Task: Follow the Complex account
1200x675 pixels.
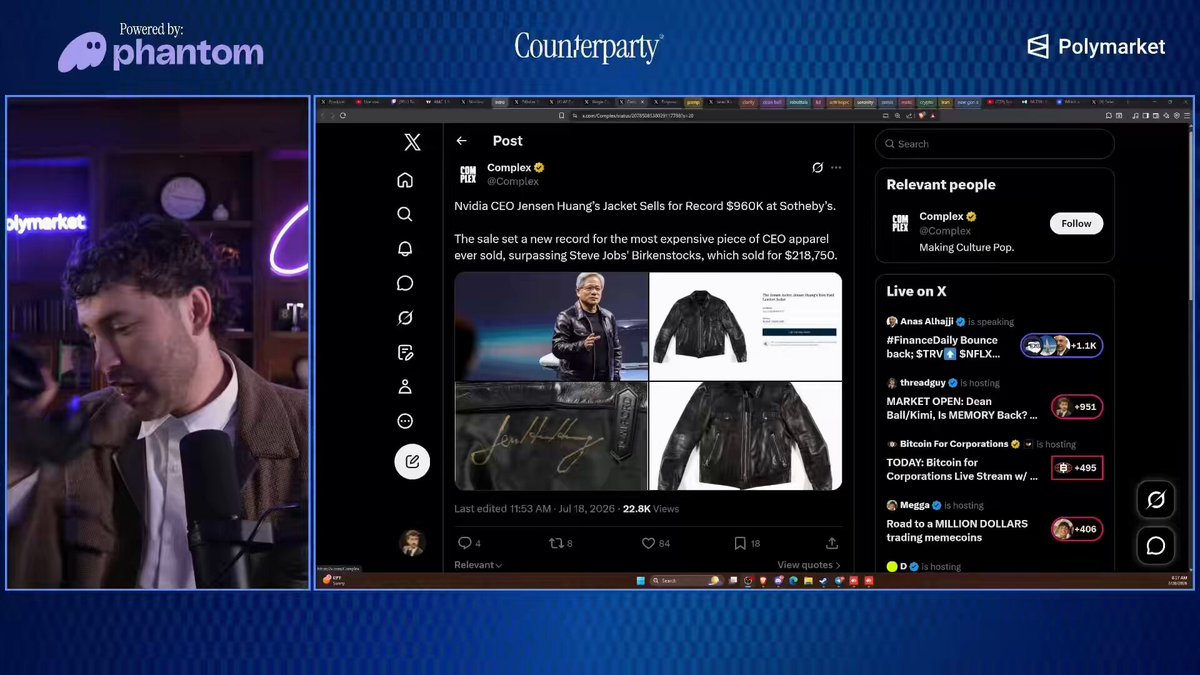Action: pos(1076,223)
